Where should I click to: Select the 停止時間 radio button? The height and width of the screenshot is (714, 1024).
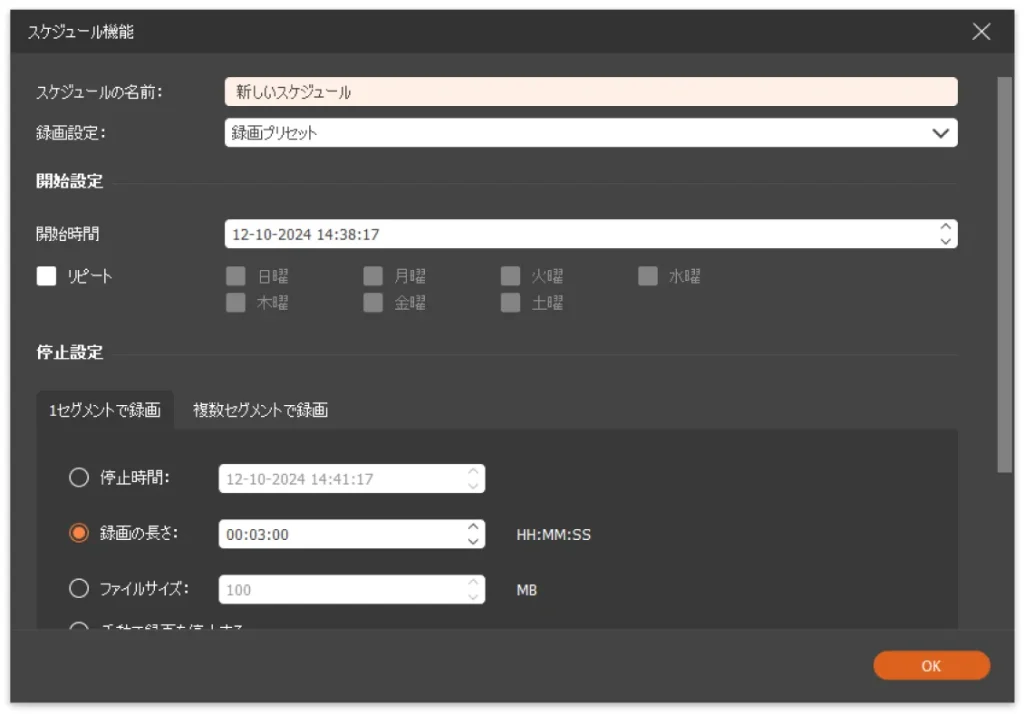coord(79,478)
